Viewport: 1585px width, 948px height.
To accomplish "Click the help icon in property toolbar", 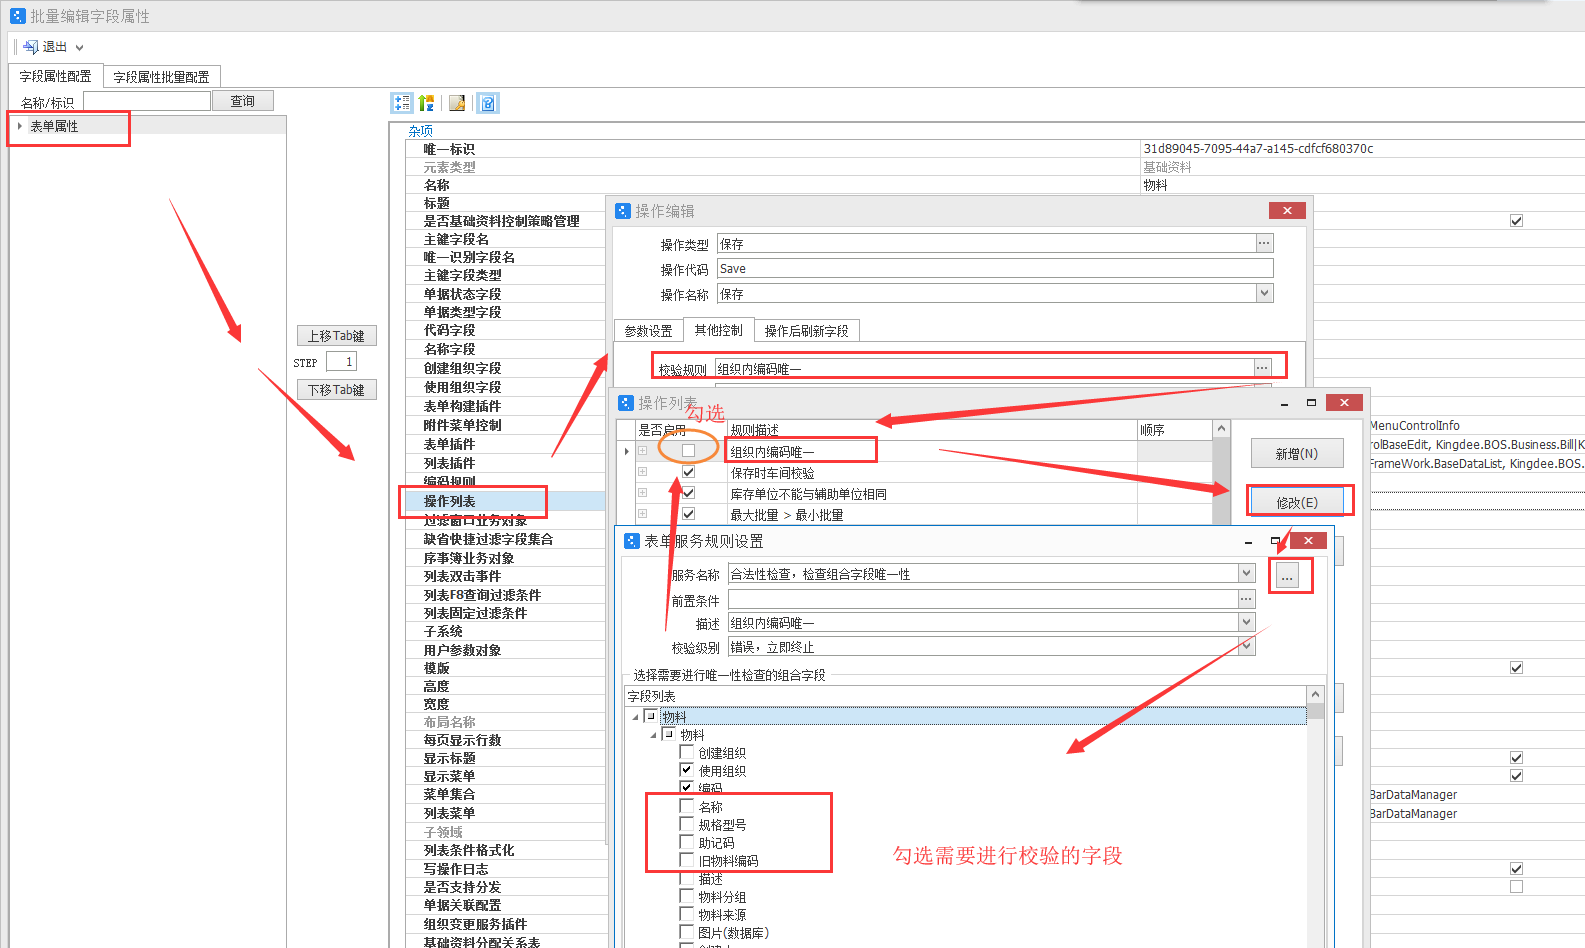I will pos(488,103).
